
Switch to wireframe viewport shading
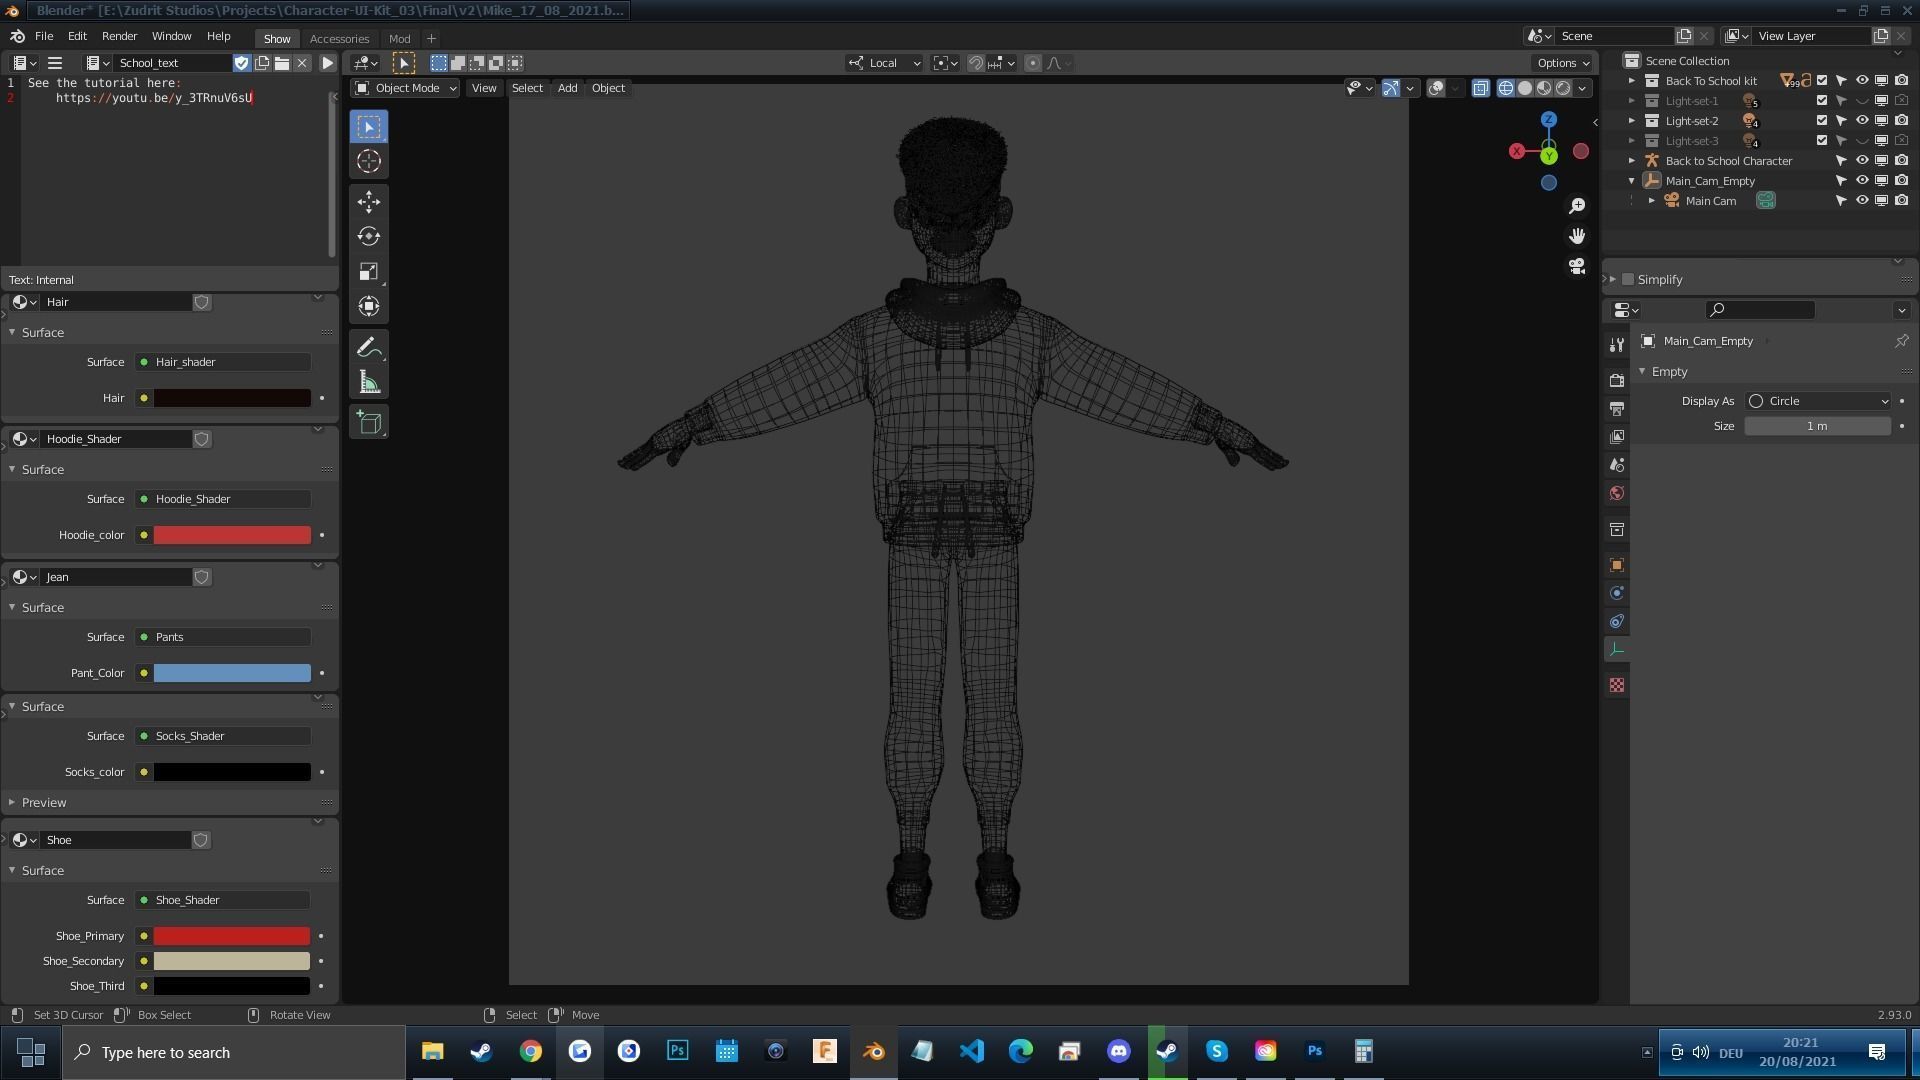[1505, 88]
